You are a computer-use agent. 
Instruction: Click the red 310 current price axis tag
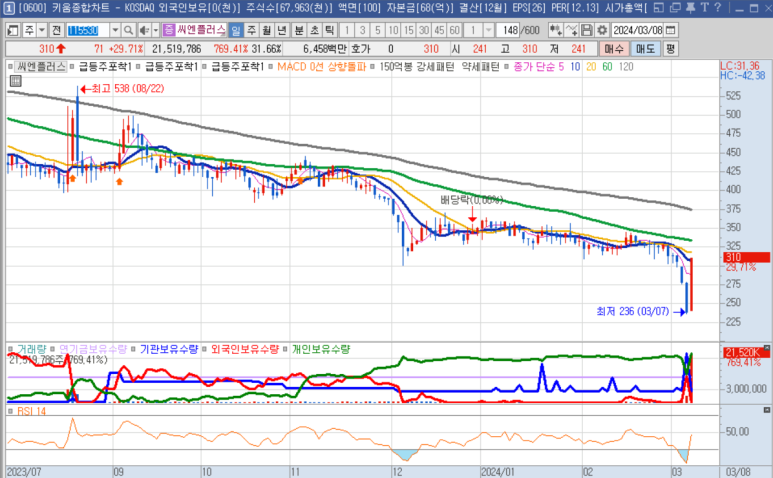pyautogui.click(x=746, y=257)
